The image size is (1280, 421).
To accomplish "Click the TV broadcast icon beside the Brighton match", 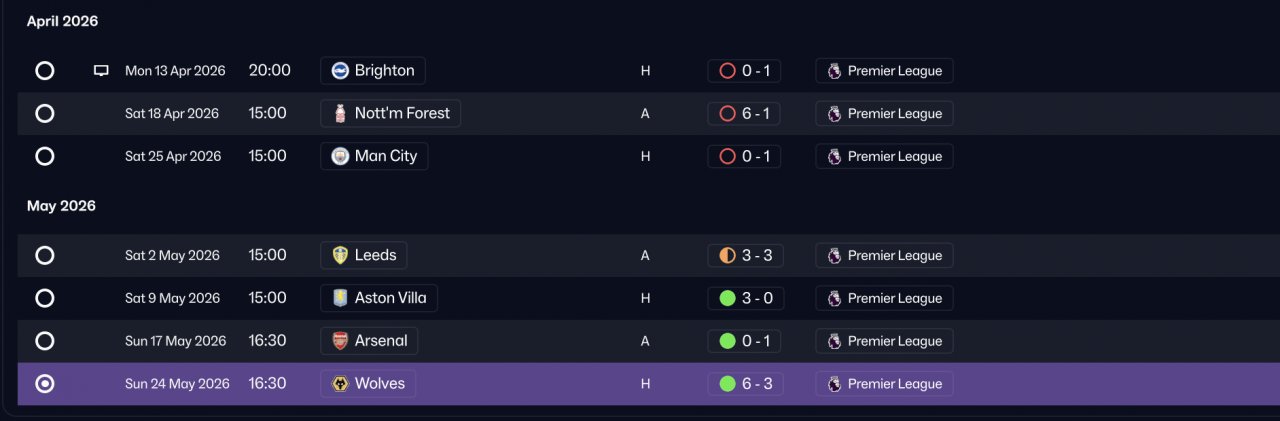I will [x=101, y=71].
